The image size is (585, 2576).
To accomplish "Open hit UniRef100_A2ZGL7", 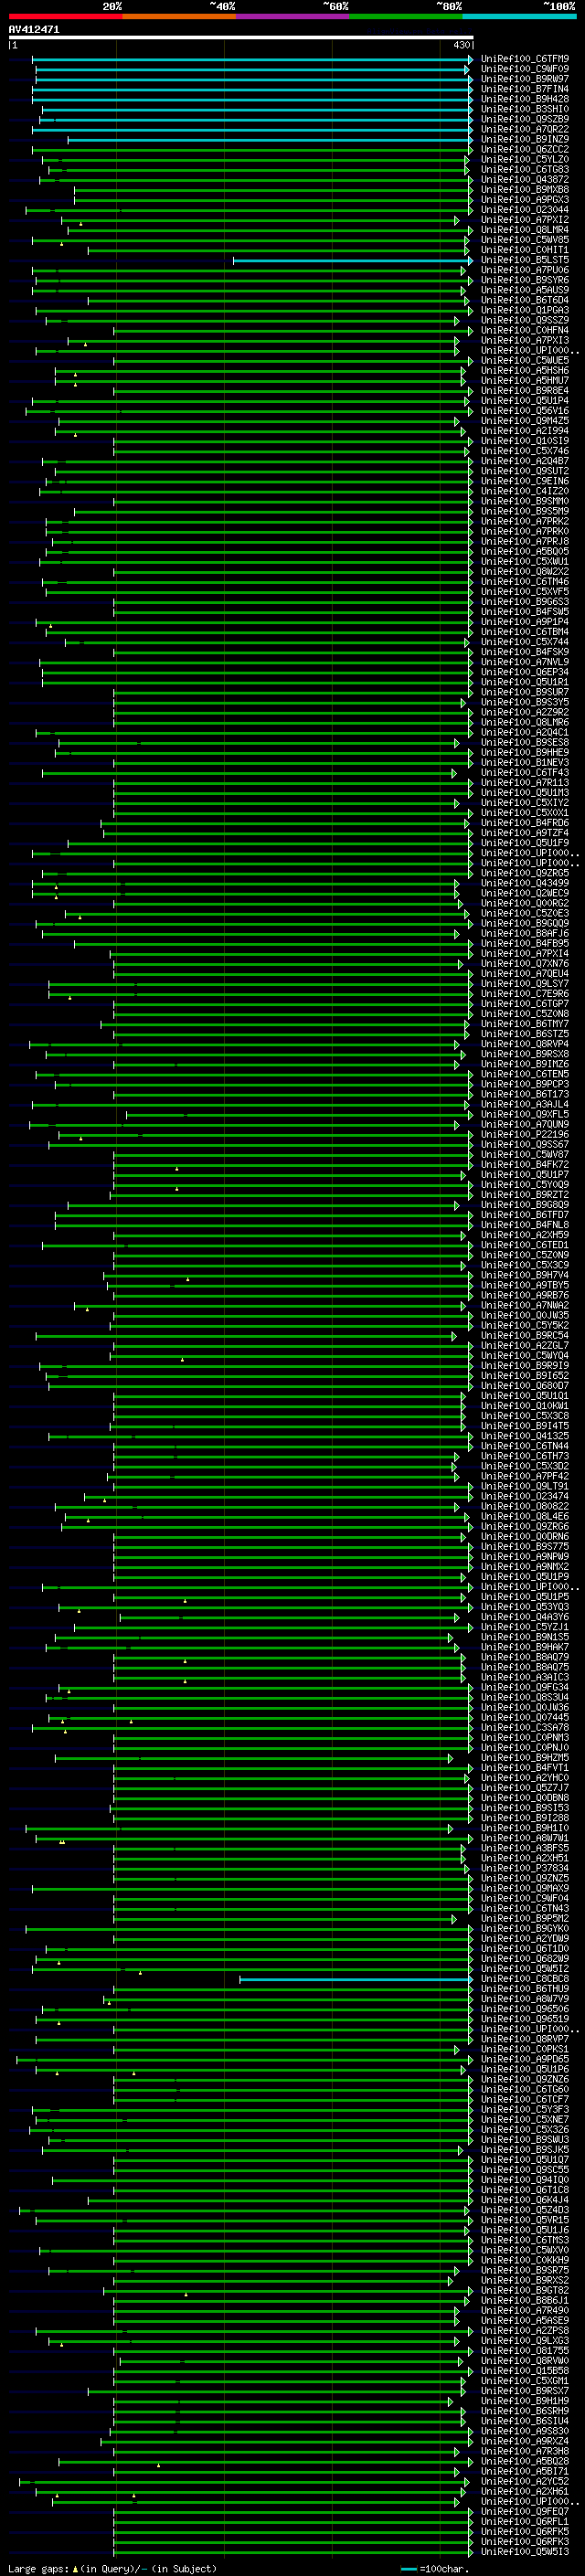I will [x=525, y=1346].
